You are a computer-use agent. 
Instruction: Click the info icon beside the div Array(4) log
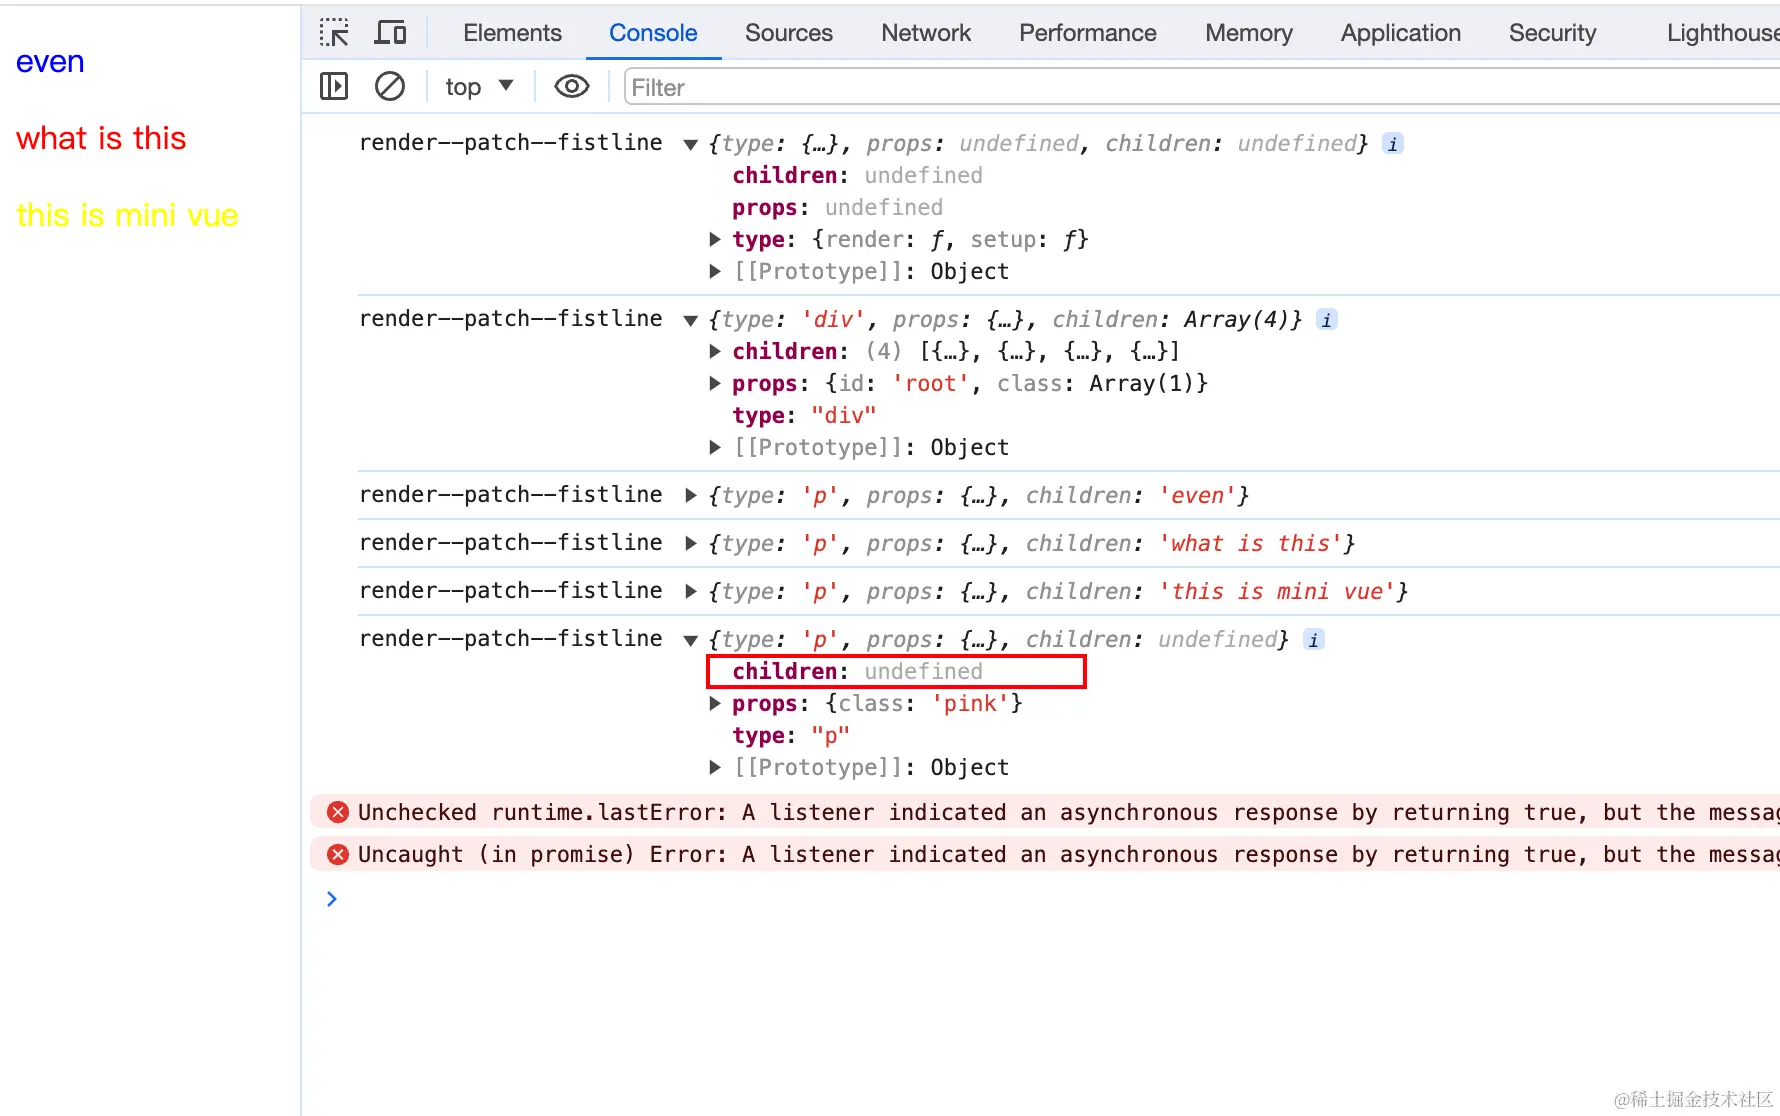click(x=1326, y=319)
